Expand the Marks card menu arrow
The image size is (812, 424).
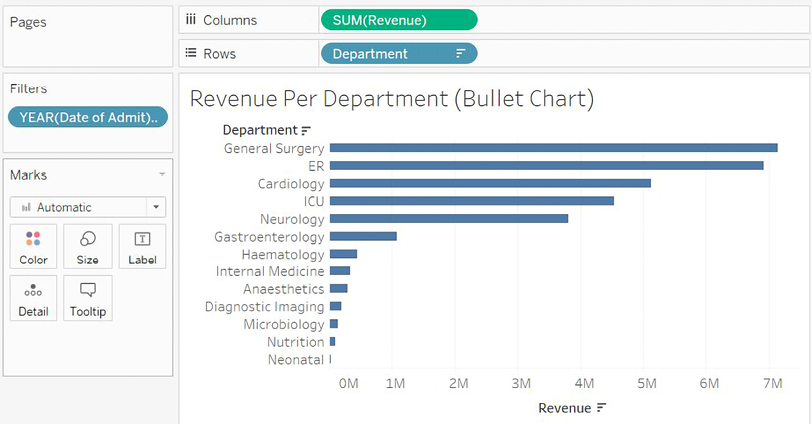tap(162, 175)
